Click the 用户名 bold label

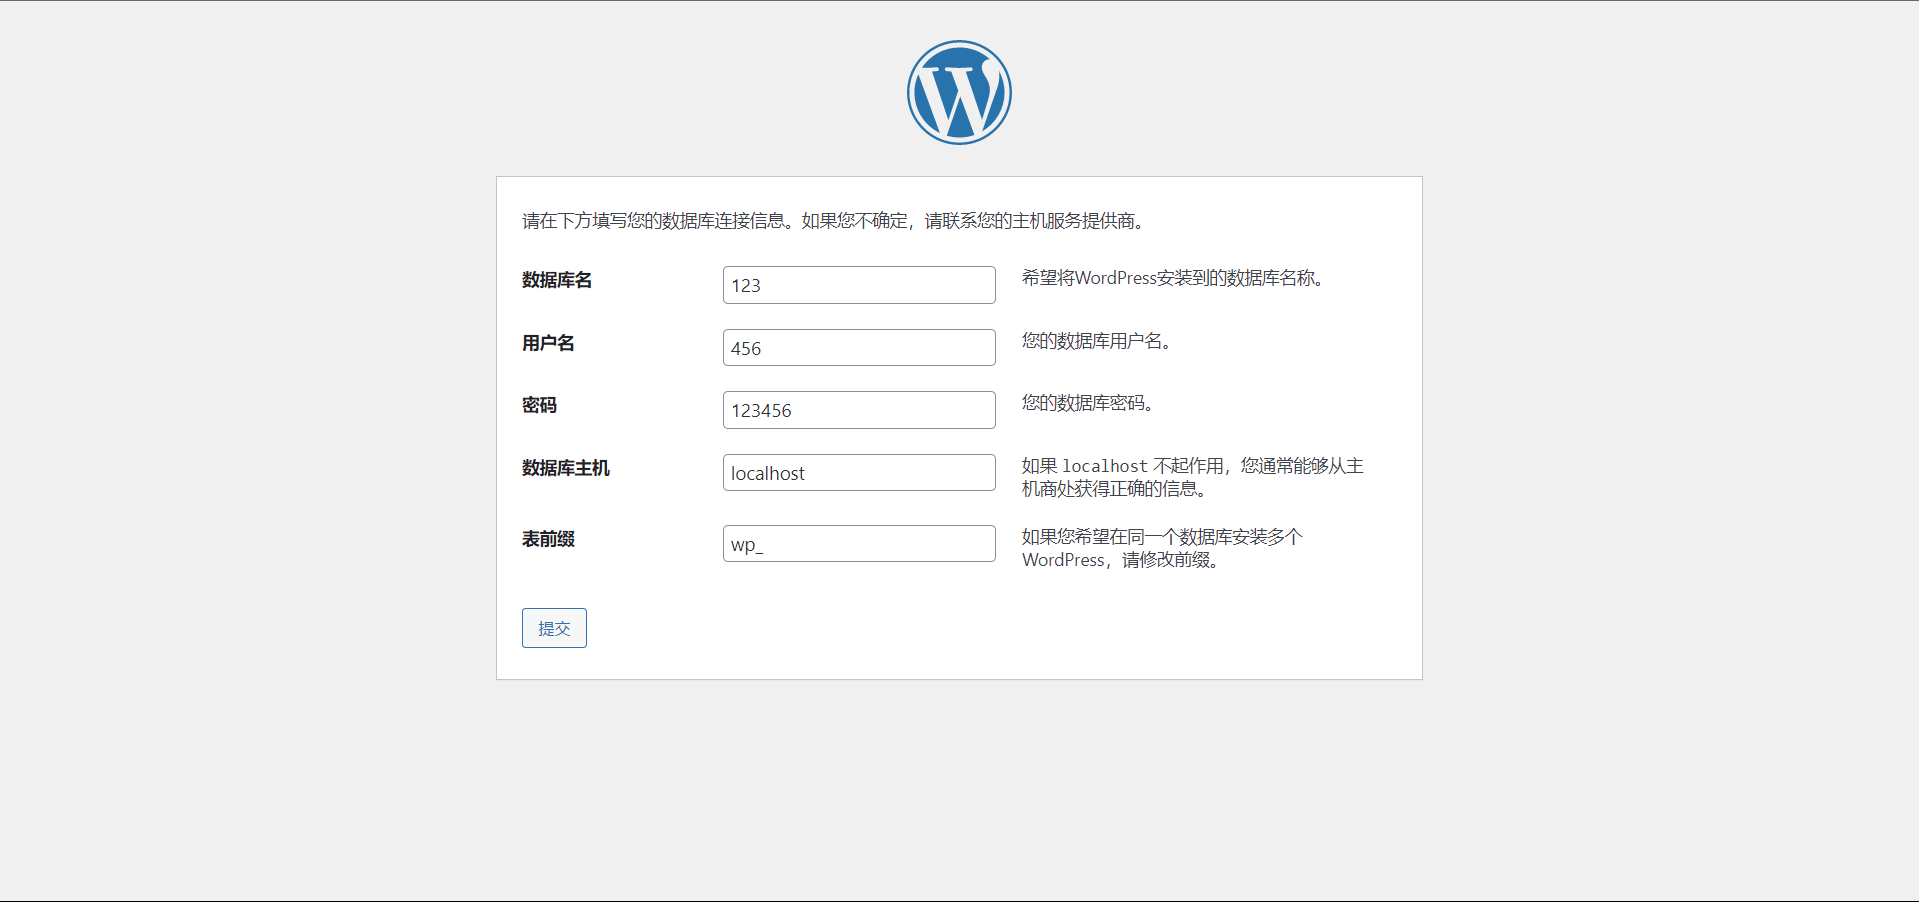point(548,343)
